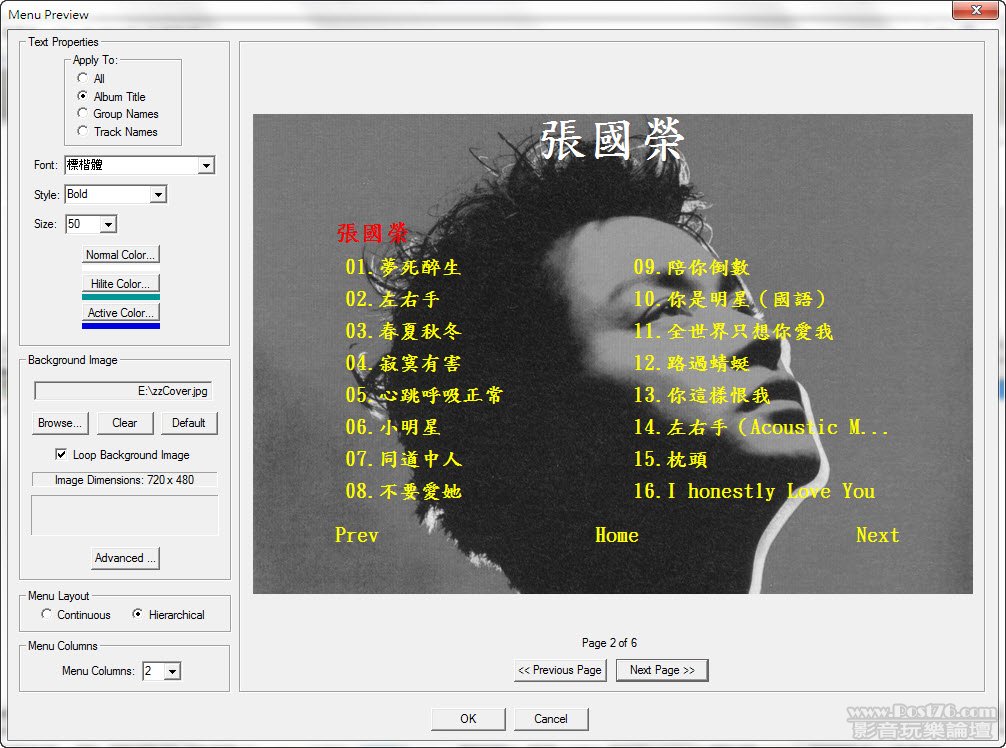This screenshot has height=748, width=1006.
Task: Clear the background image
Action: coord(124,423)
